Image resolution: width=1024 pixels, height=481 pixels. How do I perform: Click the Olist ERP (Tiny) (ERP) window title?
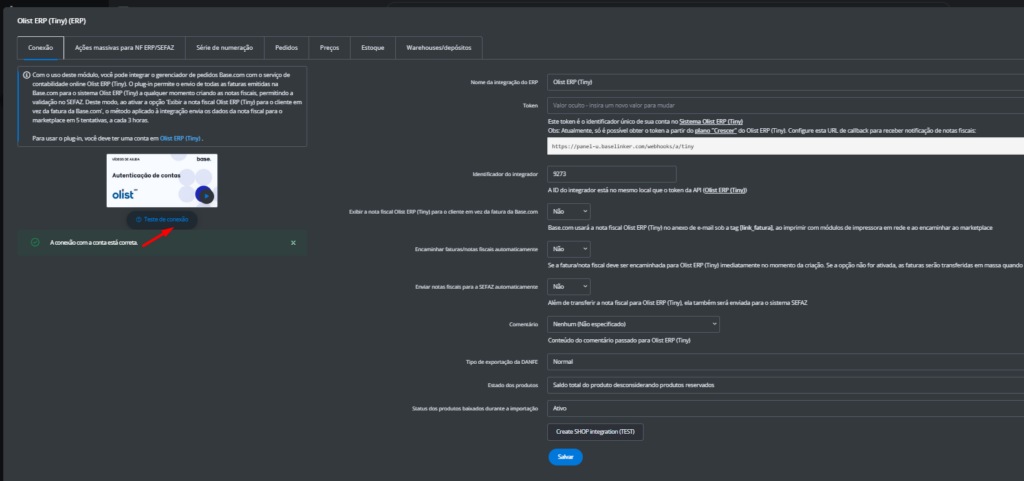(52, 21)
